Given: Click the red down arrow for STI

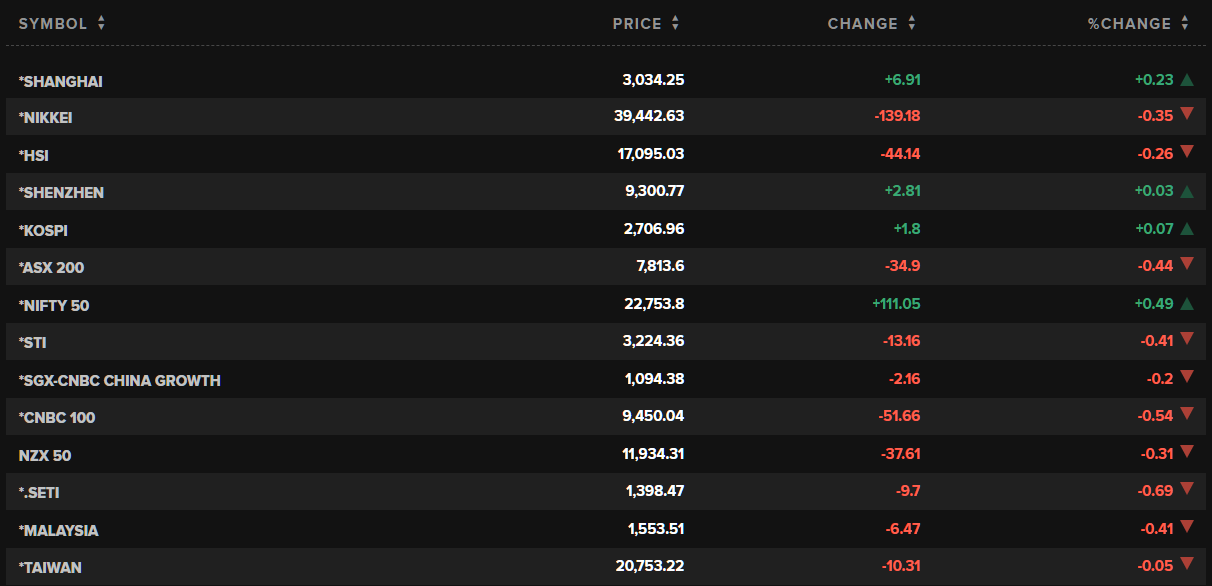Looking at the screenshot, I should click(1187, 339).
